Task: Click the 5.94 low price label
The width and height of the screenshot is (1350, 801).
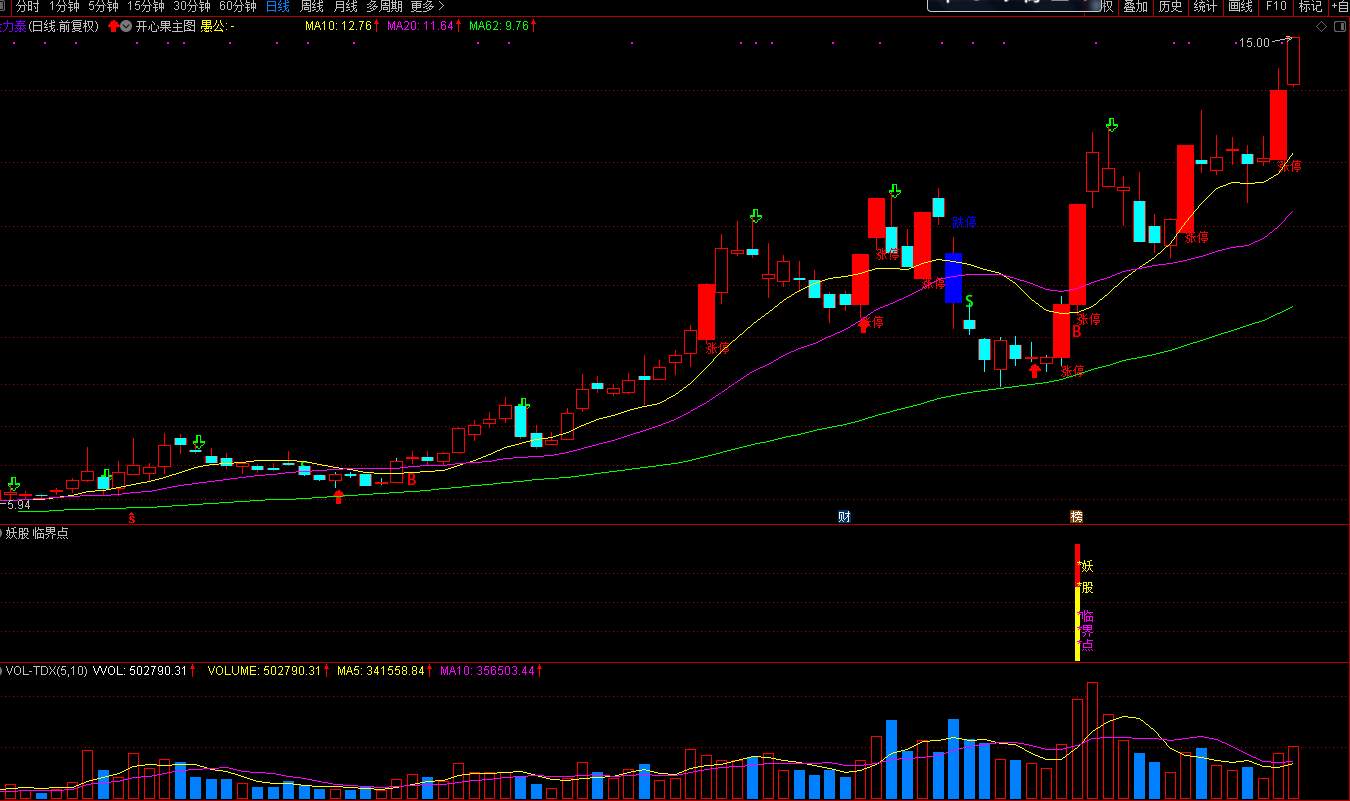Action: click(x=16, y=505)
